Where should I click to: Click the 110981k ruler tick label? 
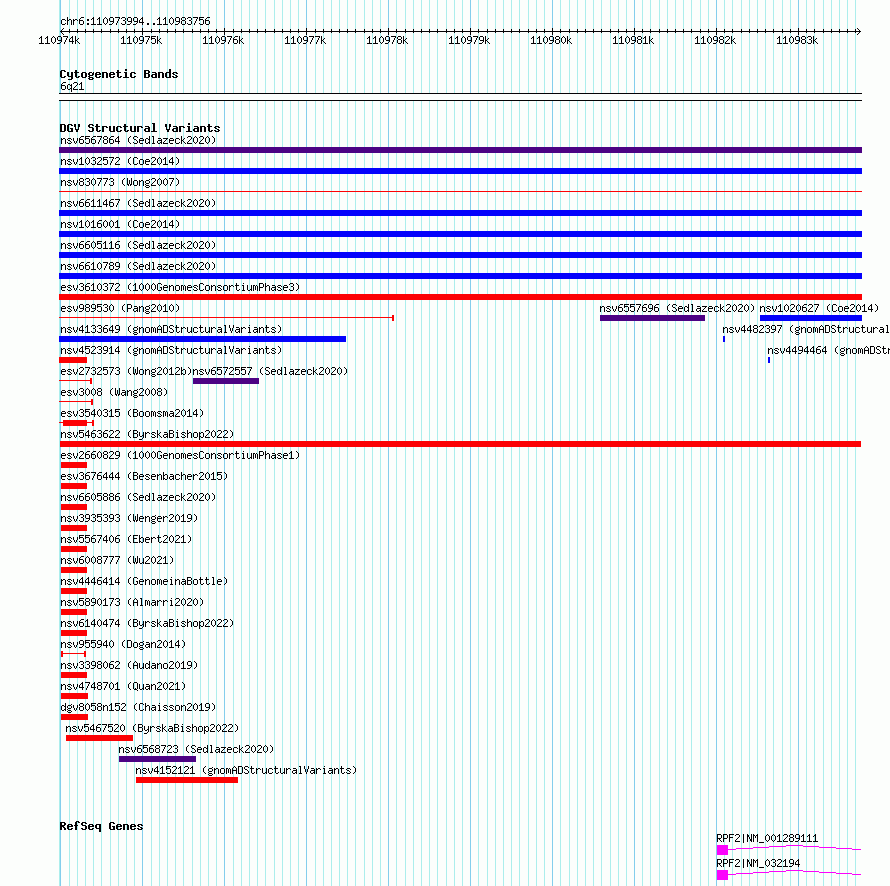click(x=633, y=40)
